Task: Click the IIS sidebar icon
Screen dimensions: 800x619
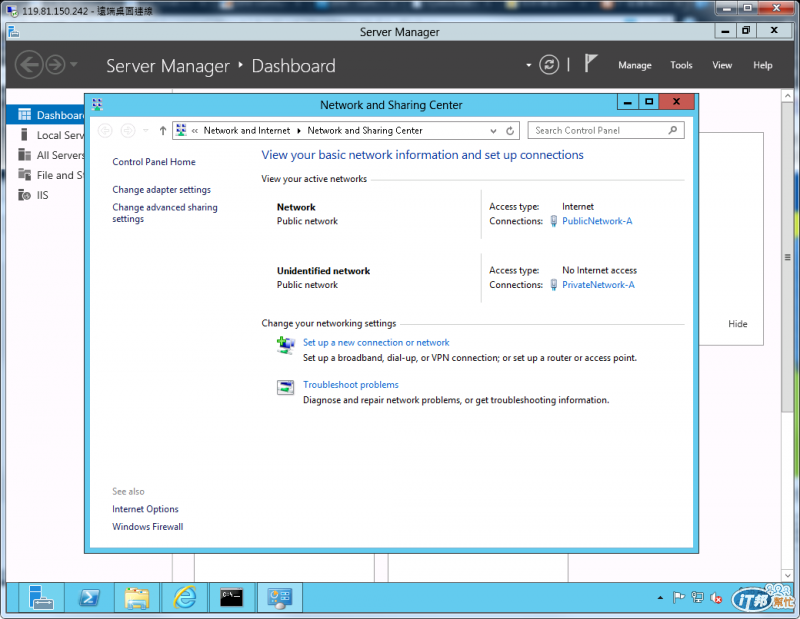Action: (24, 195)
